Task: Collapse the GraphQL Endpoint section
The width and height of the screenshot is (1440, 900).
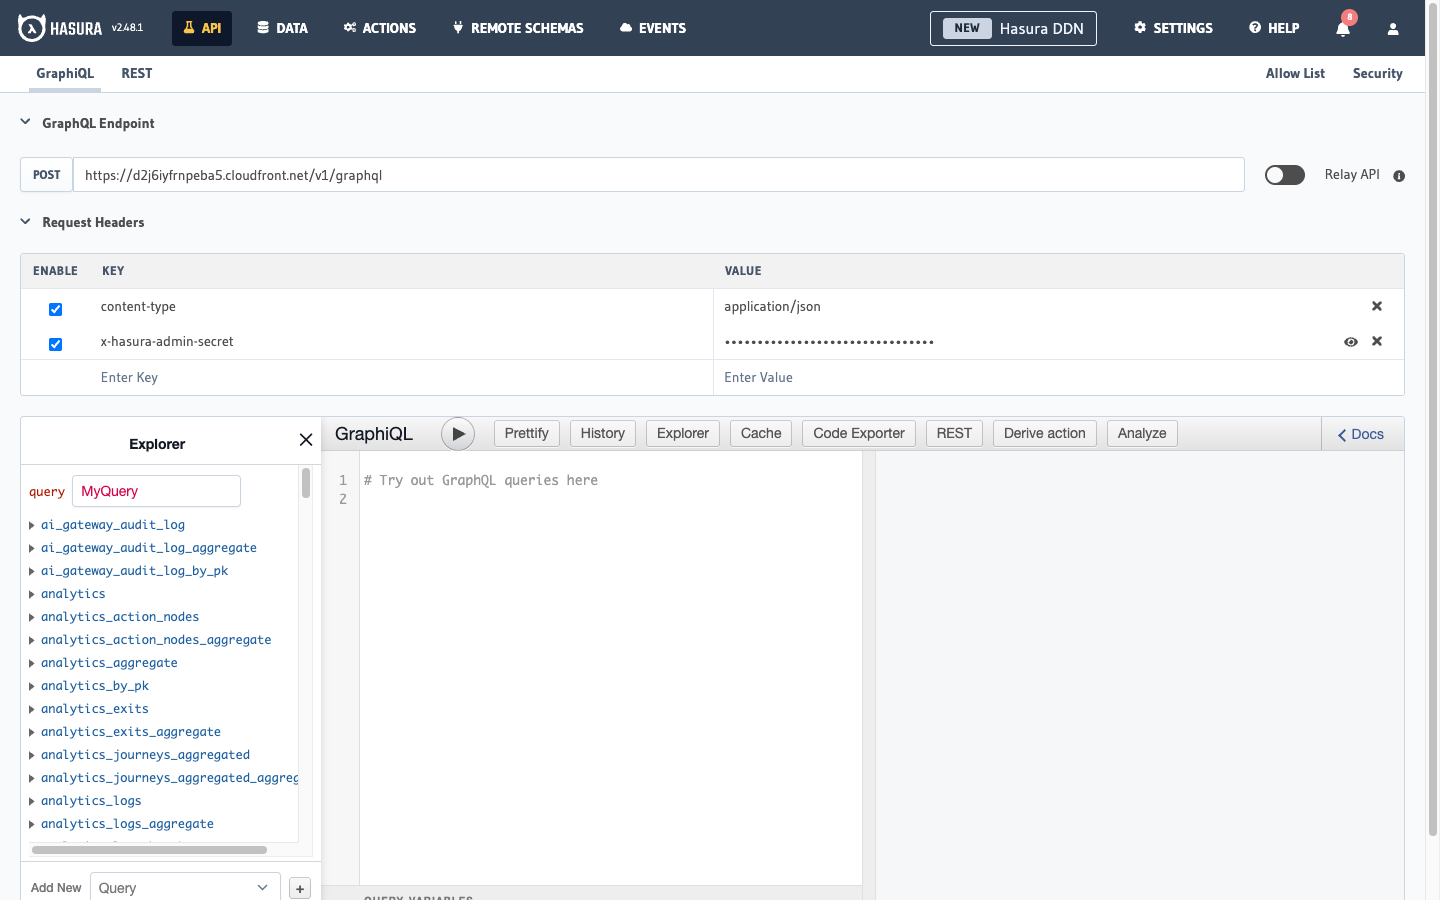Action: (24, 122)
